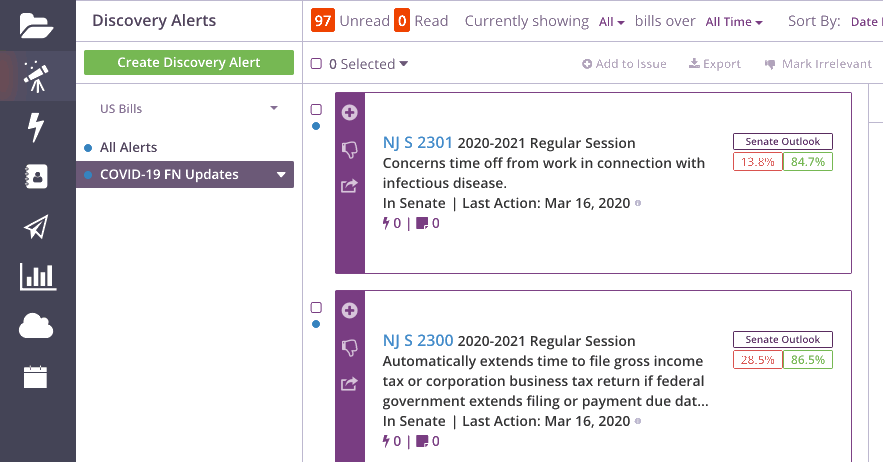Screen dimensions: 883x462
Task: Expand the COVID-19 FN Updates alert arrow
Action: point(281,175)
